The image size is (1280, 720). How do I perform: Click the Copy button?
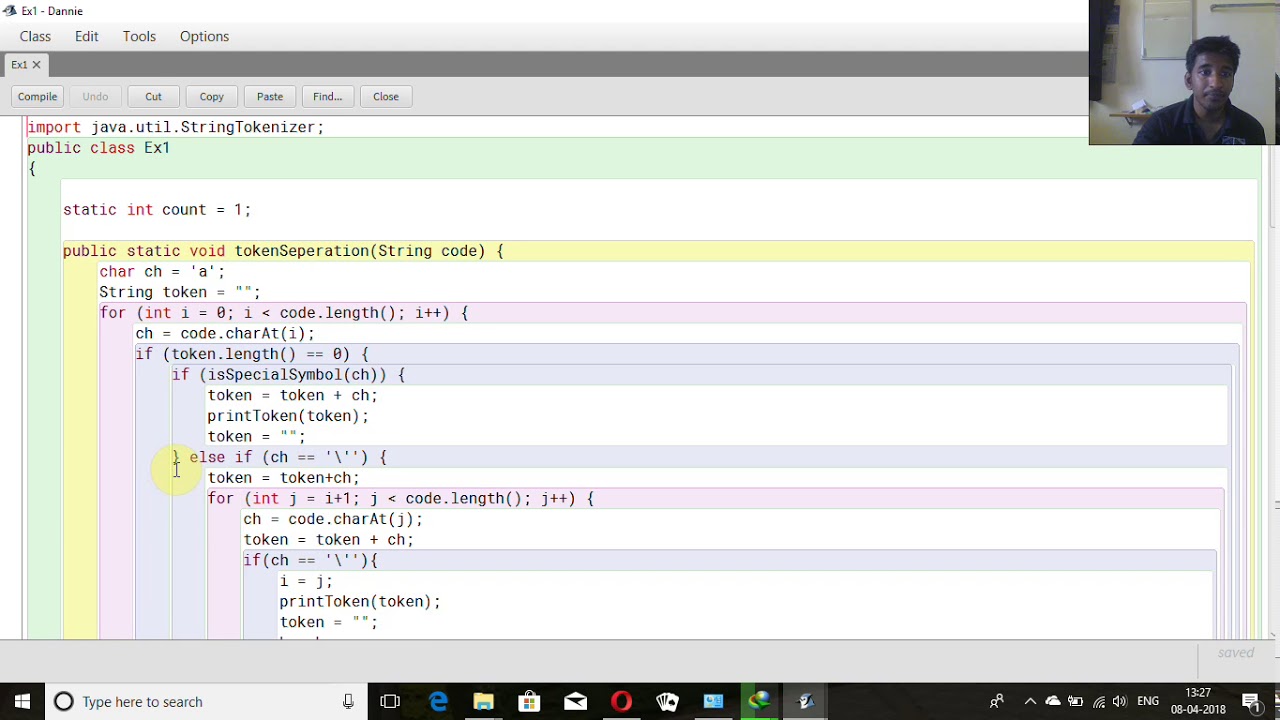click(x=211, y=97)
